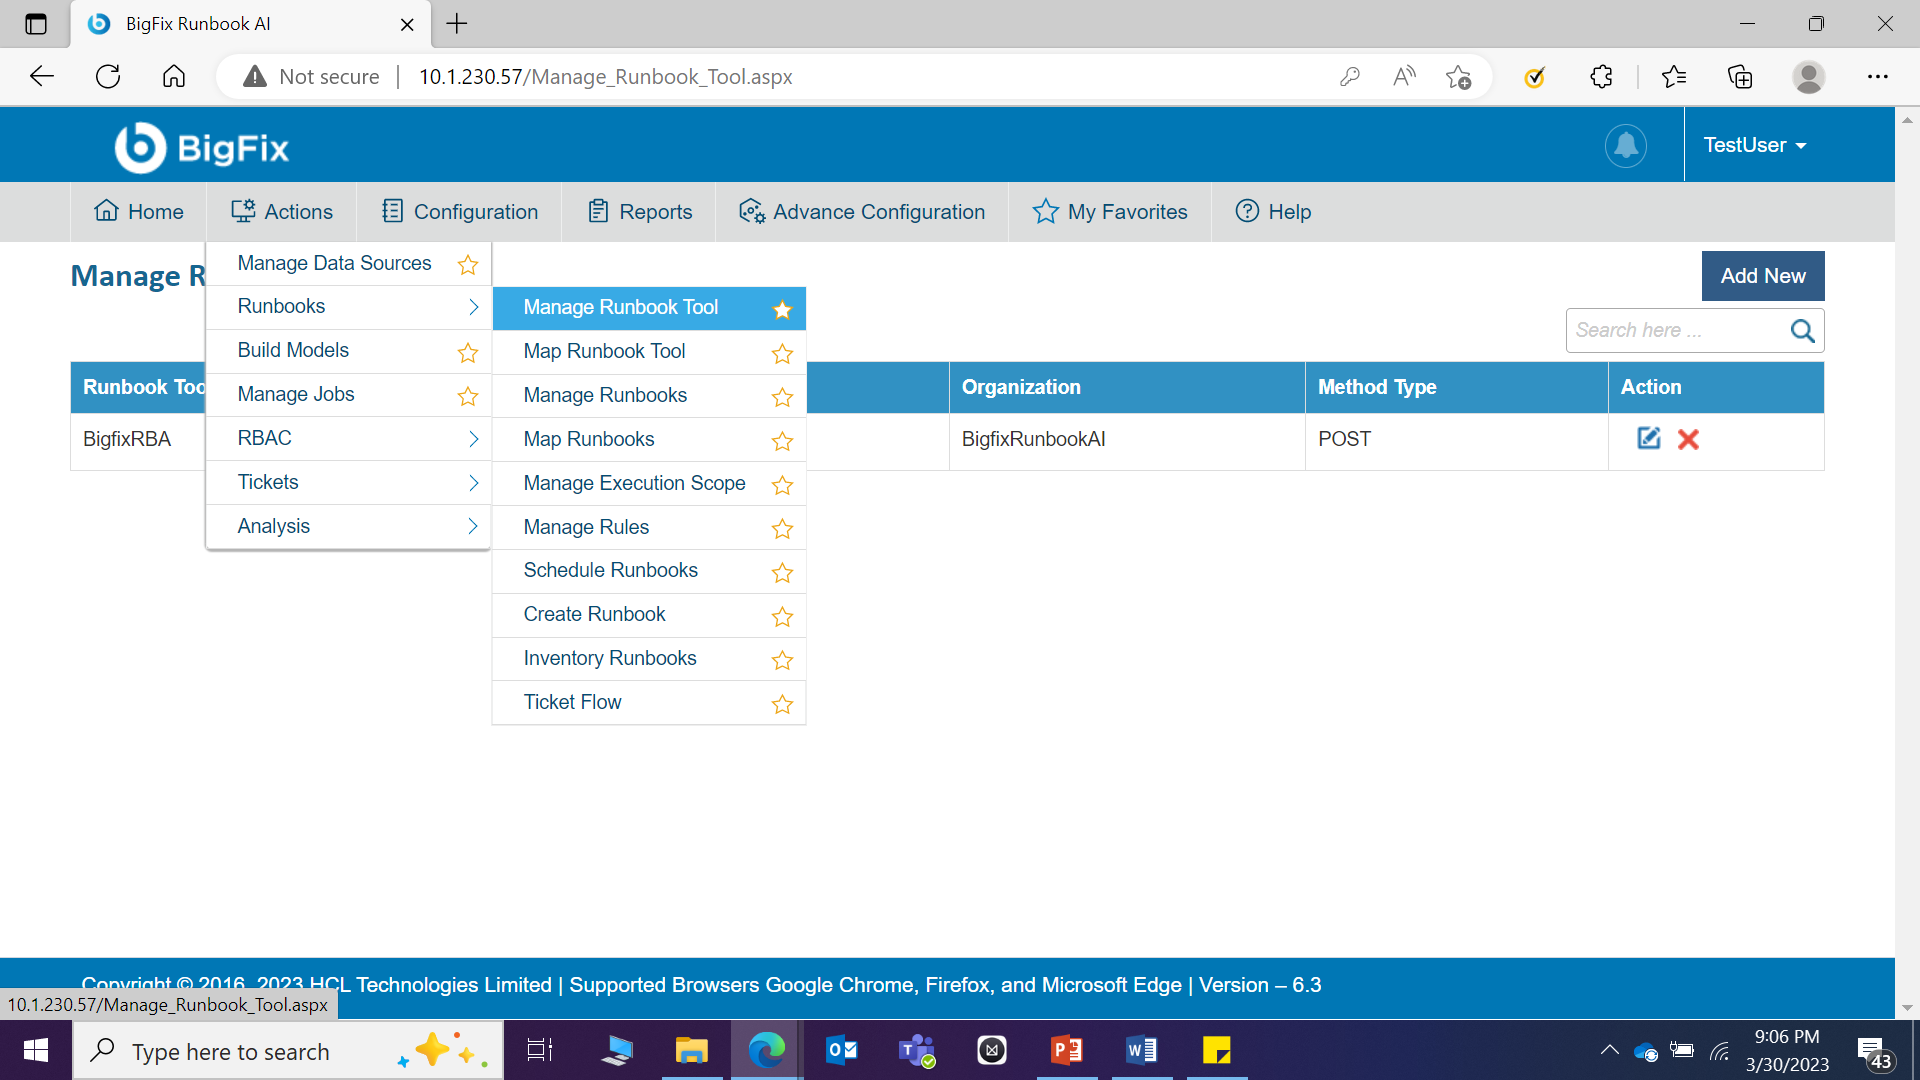Open the browser extensions icon

1601,77
